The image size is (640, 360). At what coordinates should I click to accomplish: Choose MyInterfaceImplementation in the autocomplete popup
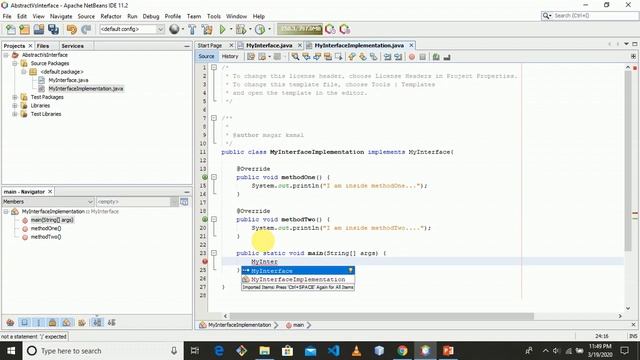(x=298, y=280)
